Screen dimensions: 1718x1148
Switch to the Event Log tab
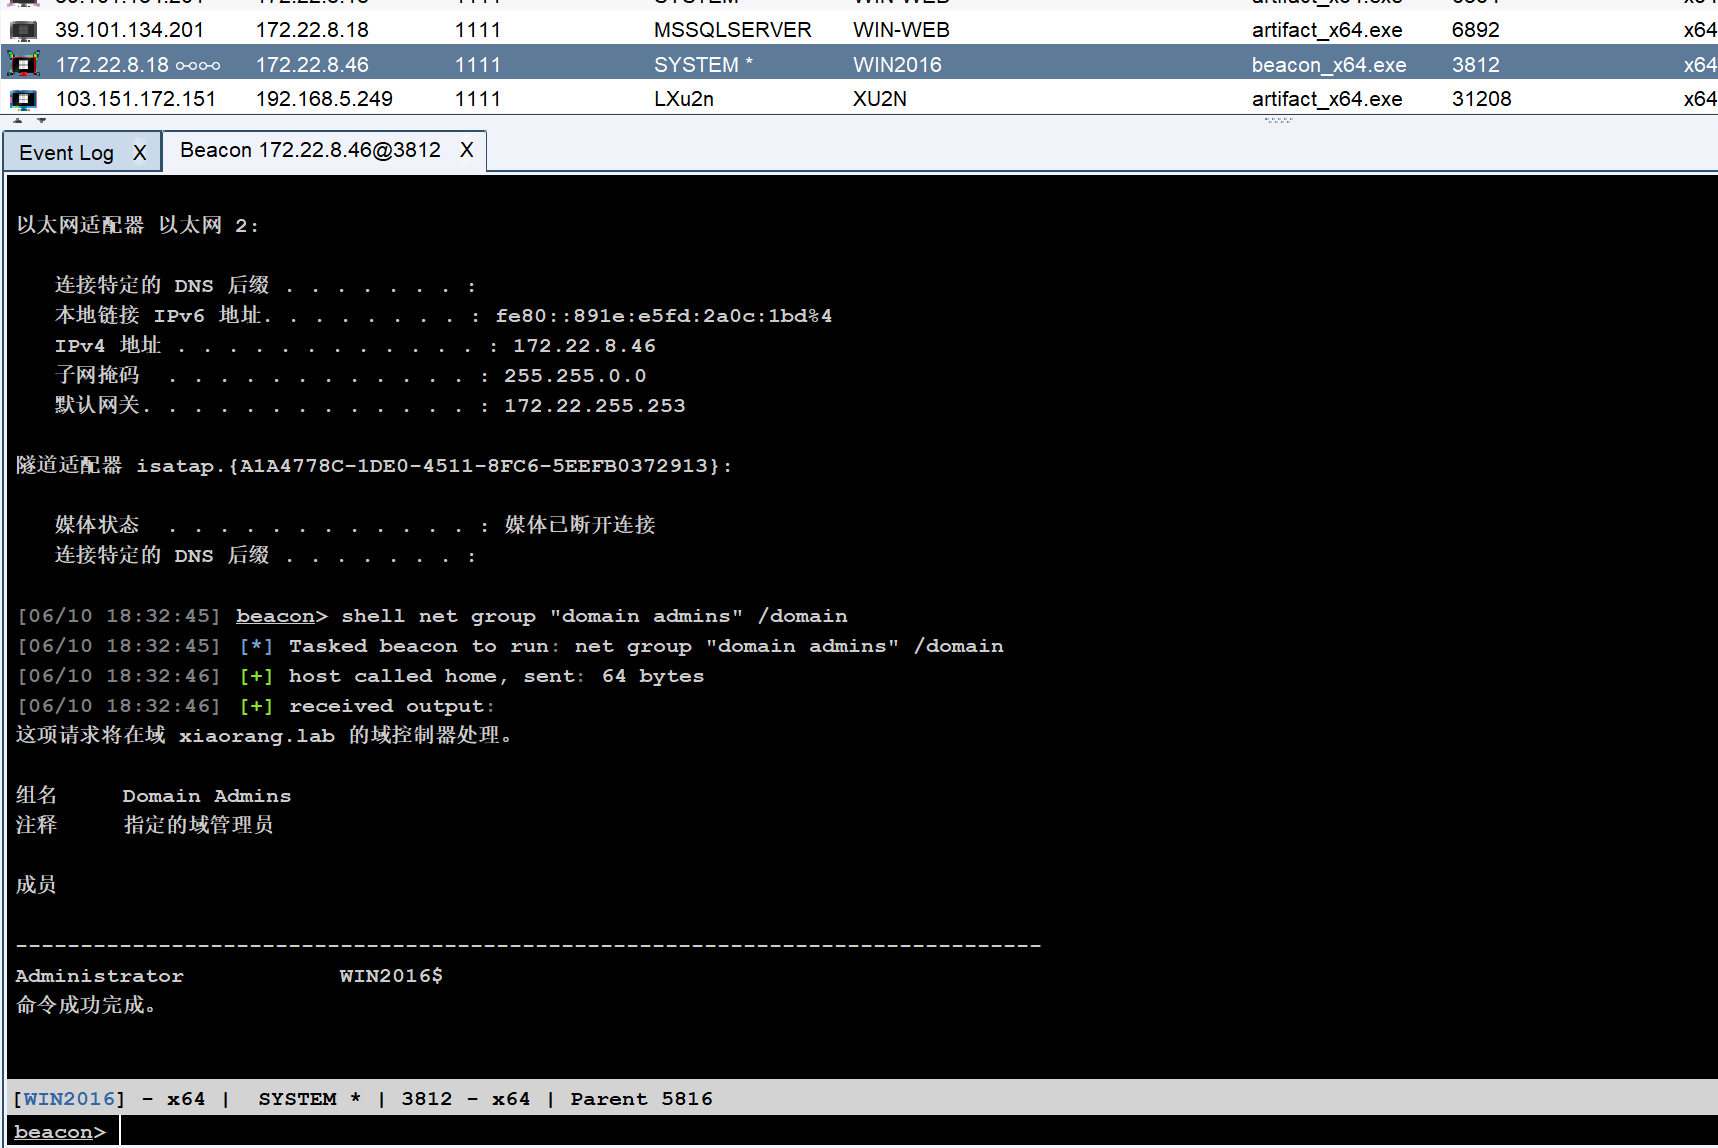click(x=66, y=153)
